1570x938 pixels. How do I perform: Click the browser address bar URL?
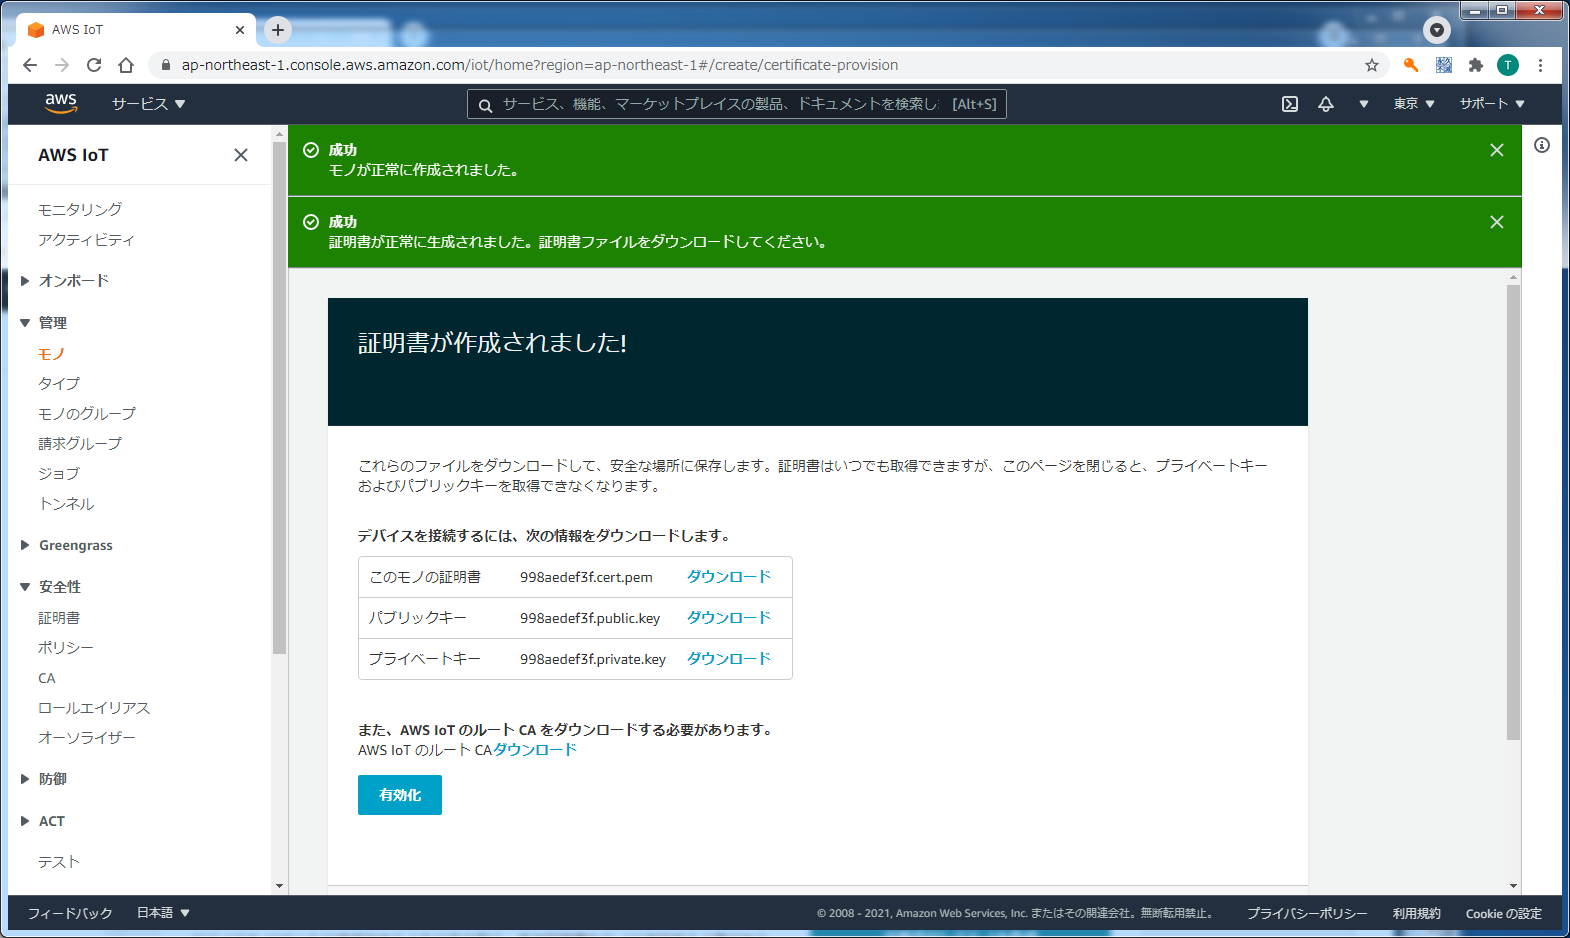pos(540,65)
